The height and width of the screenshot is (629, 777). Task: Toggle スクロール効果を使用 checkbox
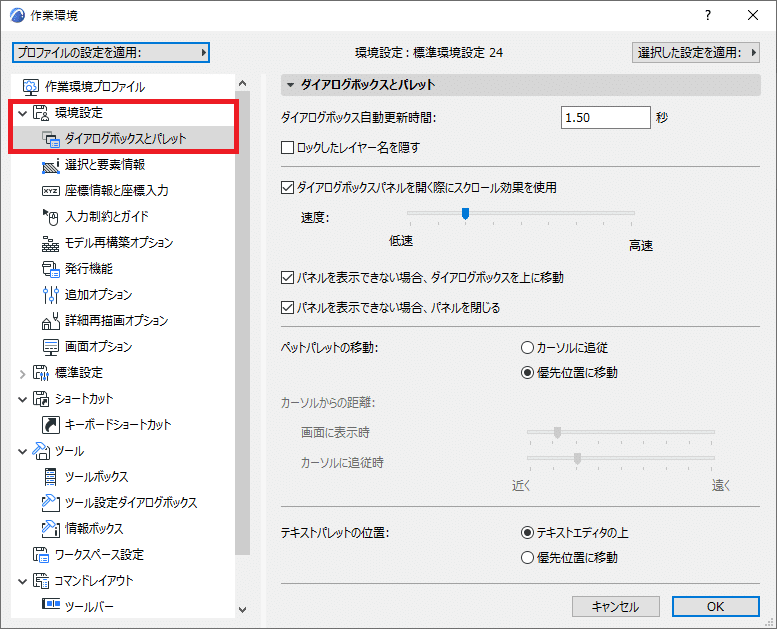click(287, 187)
